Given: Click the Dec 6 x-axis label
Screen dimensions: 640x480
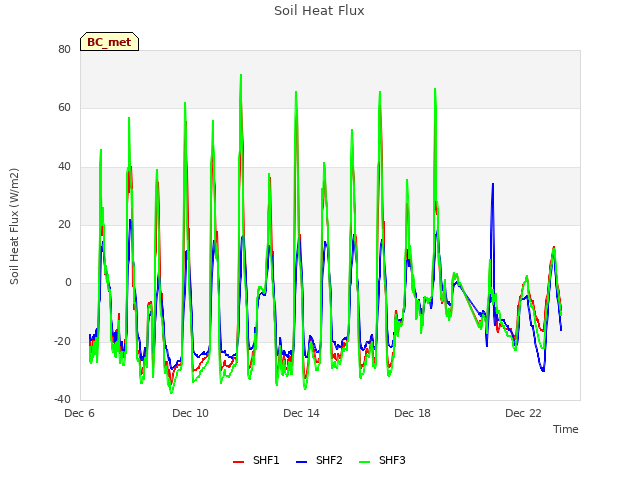Looking at the screenshot, I should (80, 413).
